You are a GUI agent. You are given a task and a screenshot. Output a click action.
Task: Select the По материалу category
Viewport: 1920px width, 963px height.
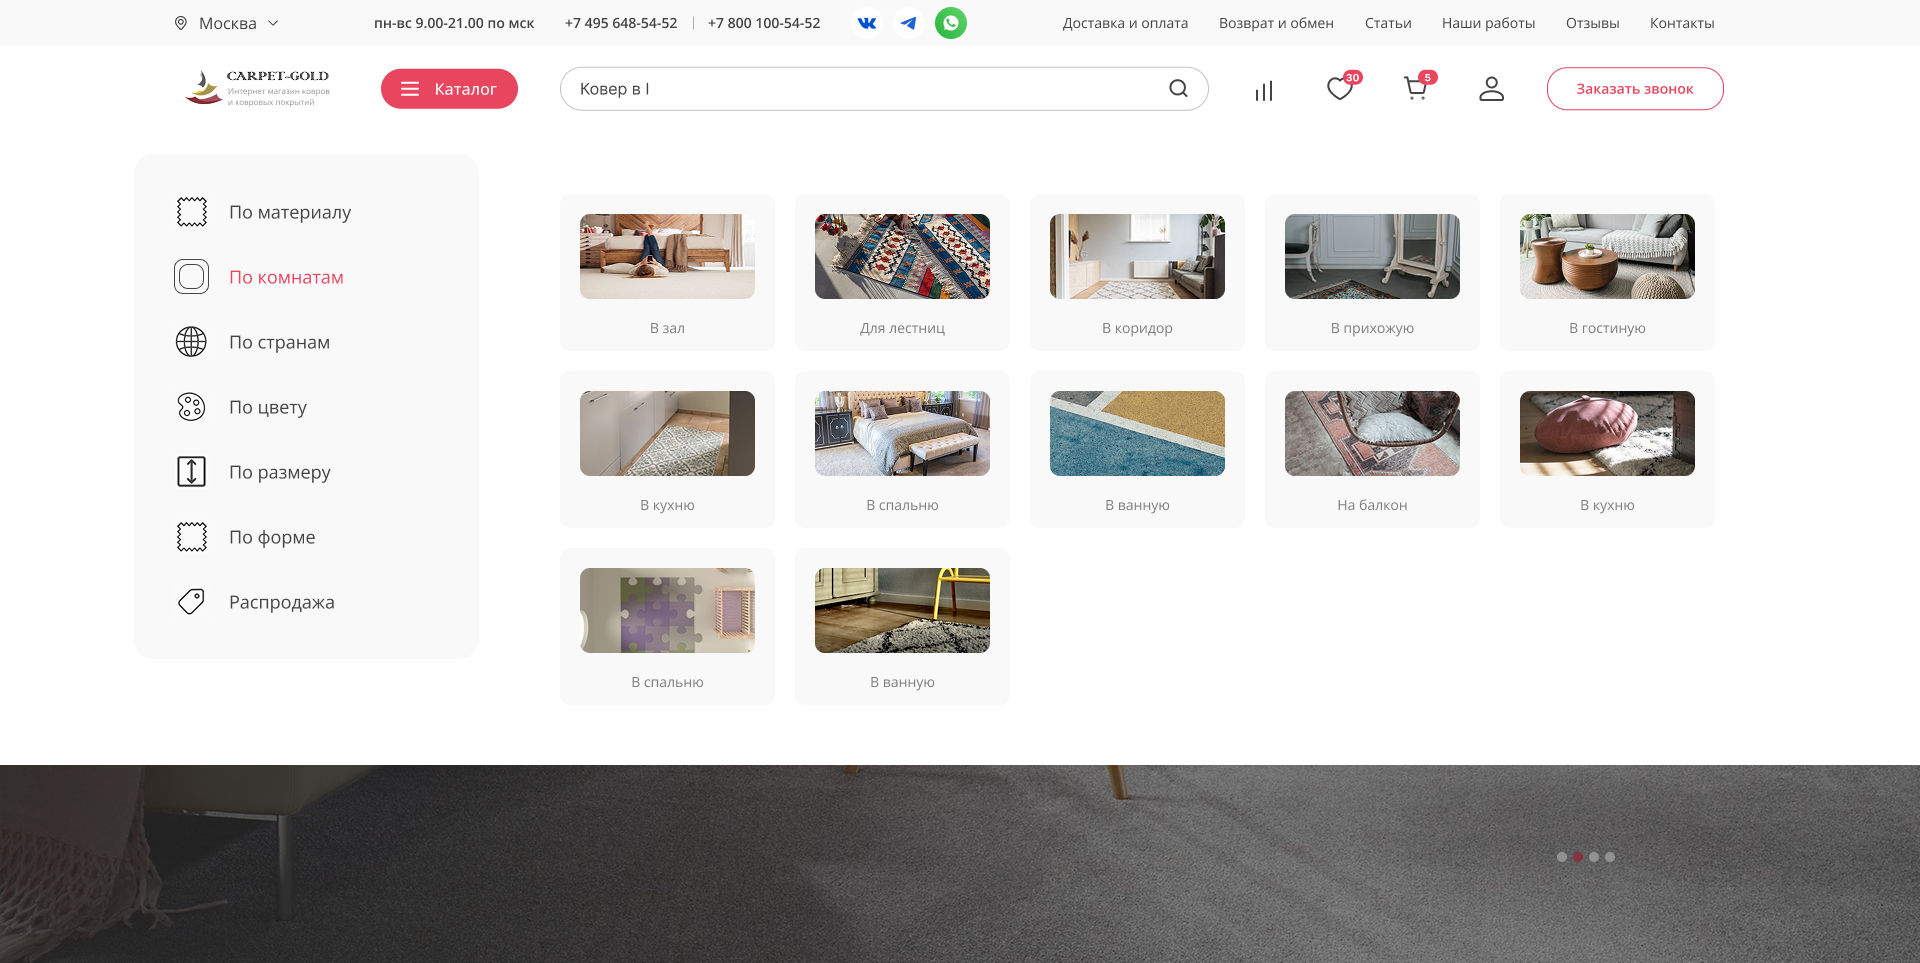[x=289, y=212]
